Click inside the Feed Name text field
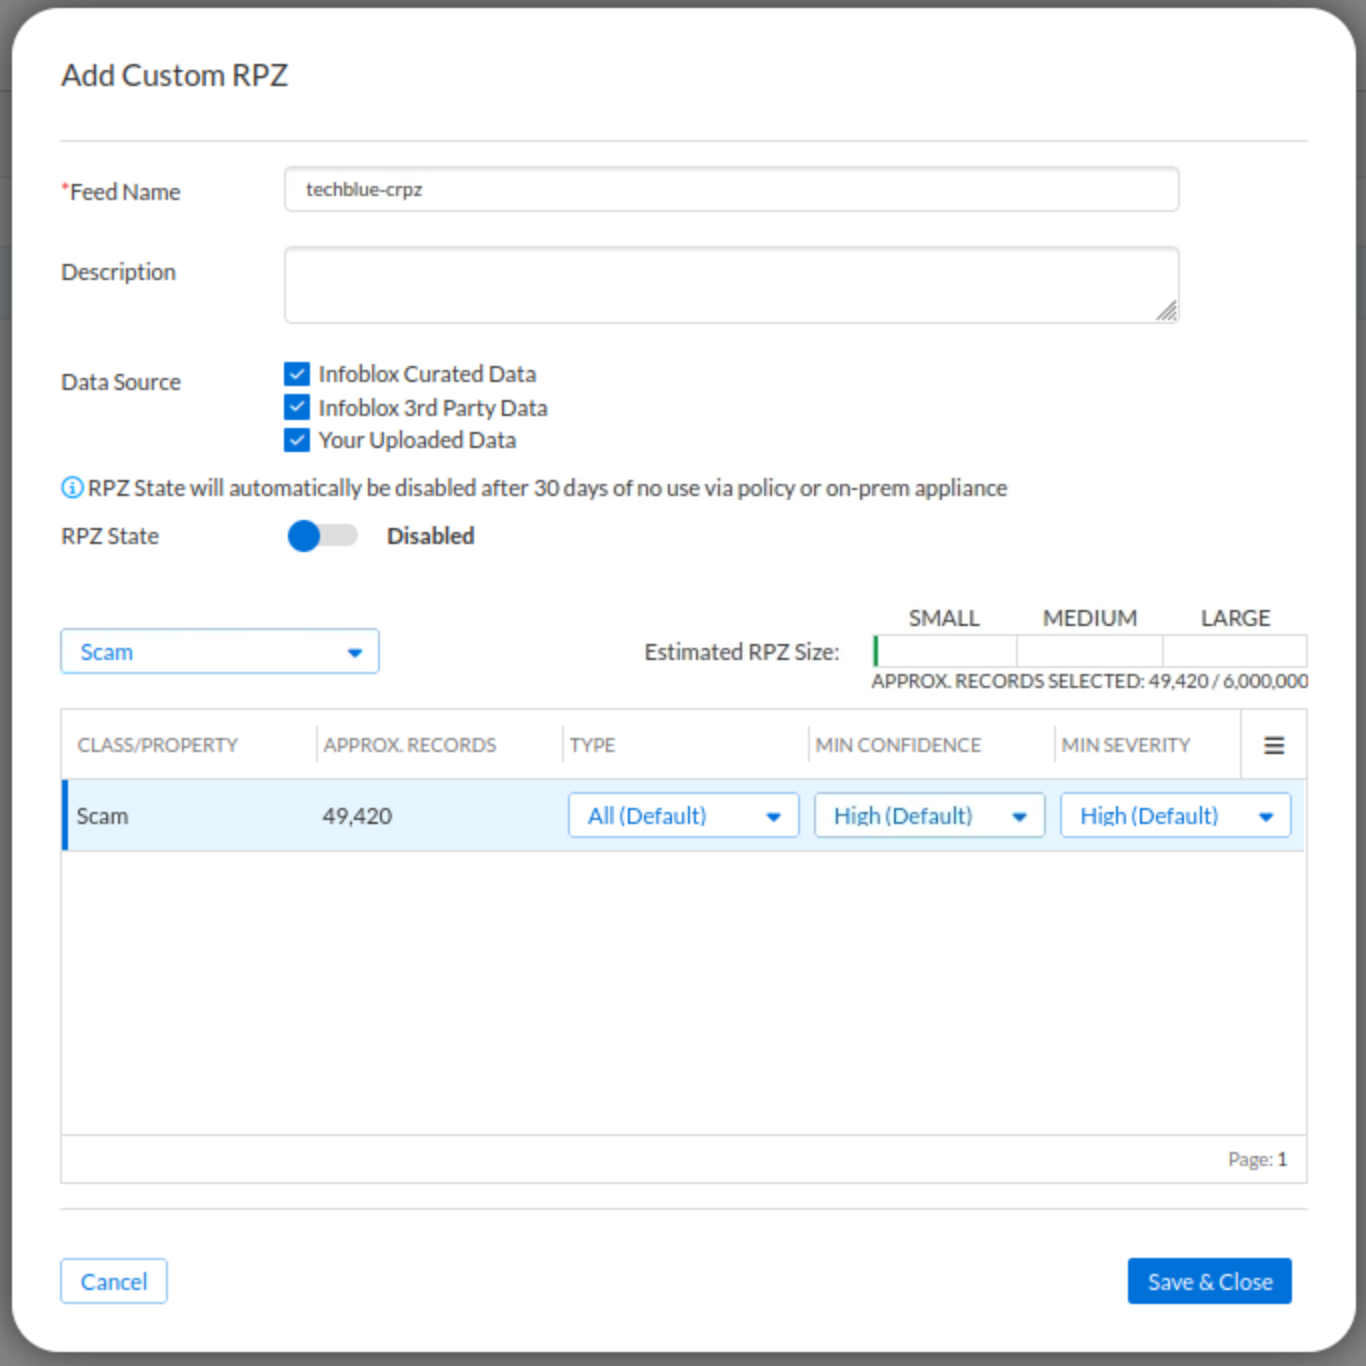The width and height of the screenshot is (1366, 1366). tap(731, 189)
